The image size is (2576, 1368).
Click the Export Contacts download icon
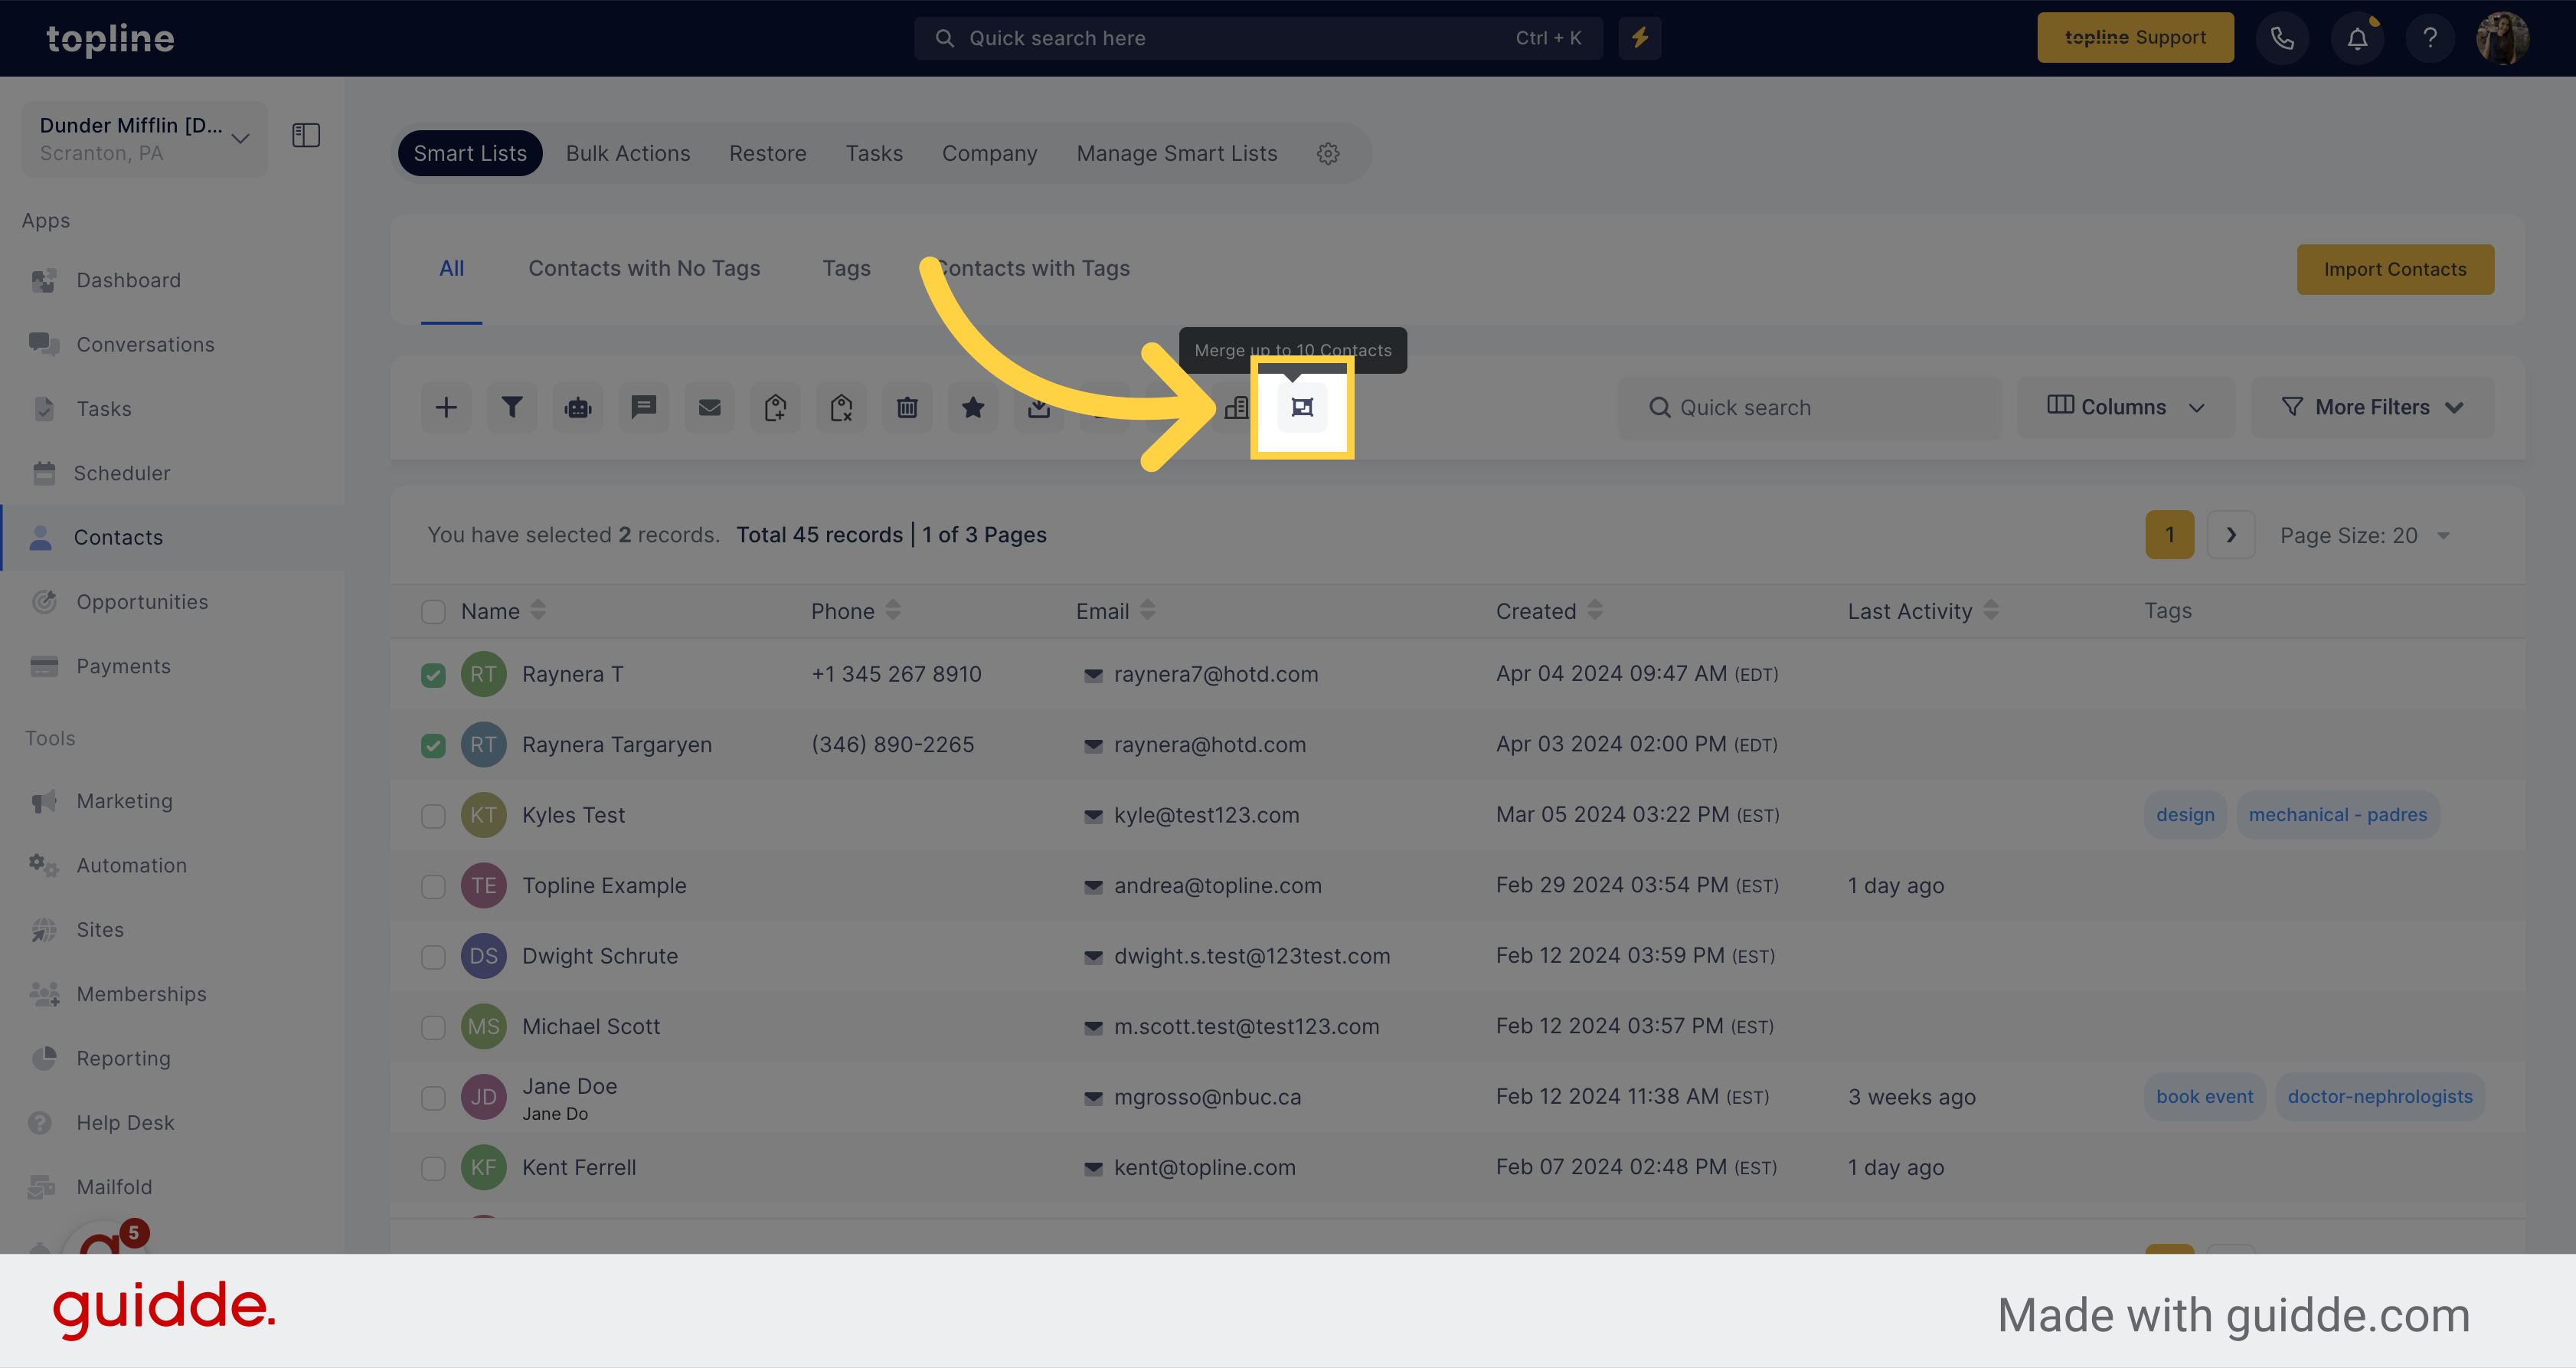(x=1040, y=407)
